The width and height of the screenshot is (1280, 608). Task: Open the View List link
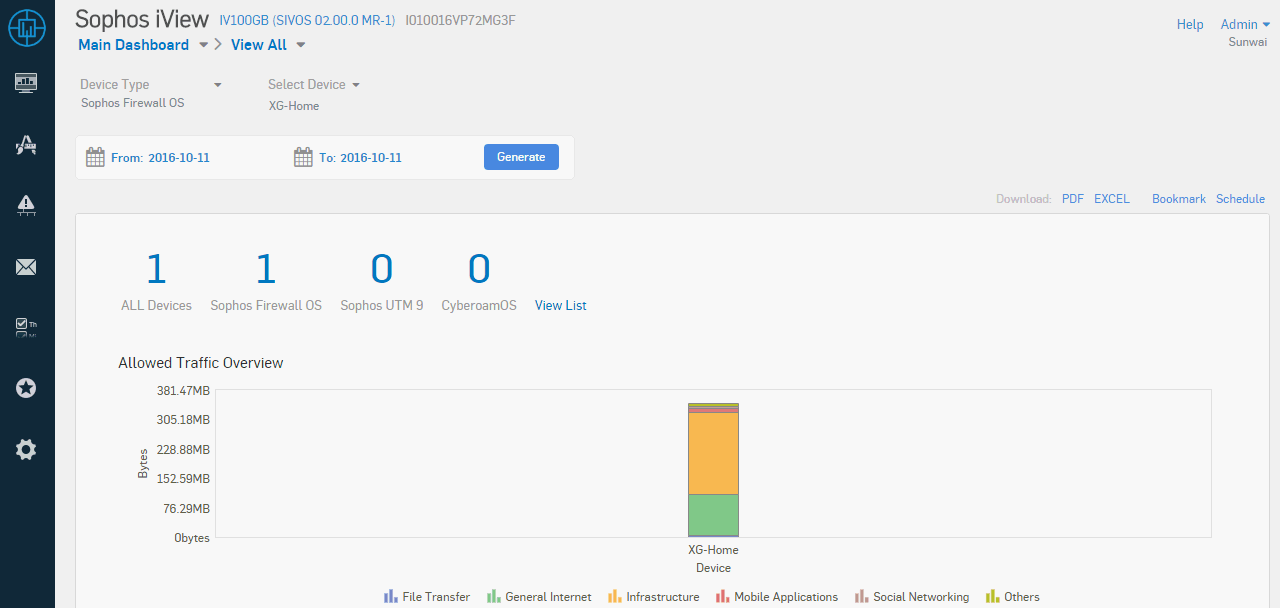point(561,306)
